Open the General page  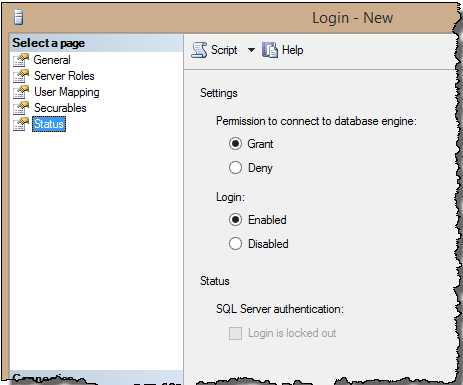pyautogui.click(x=52, y=60)
